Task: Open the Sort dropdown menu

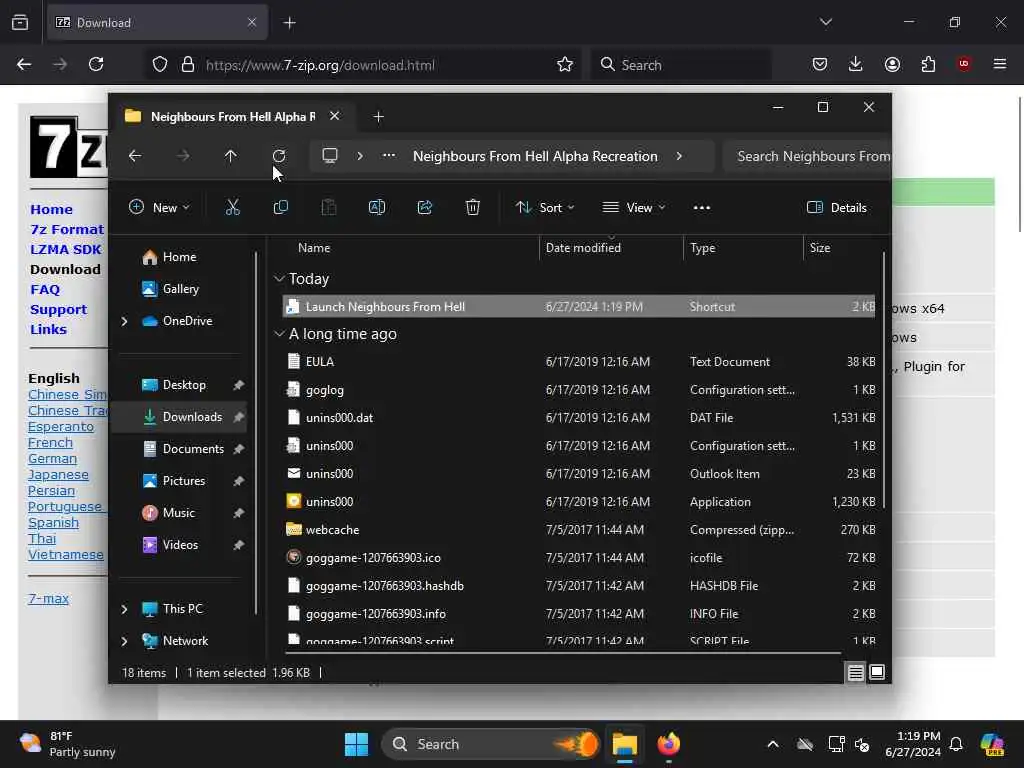Action: coord(545,208)
